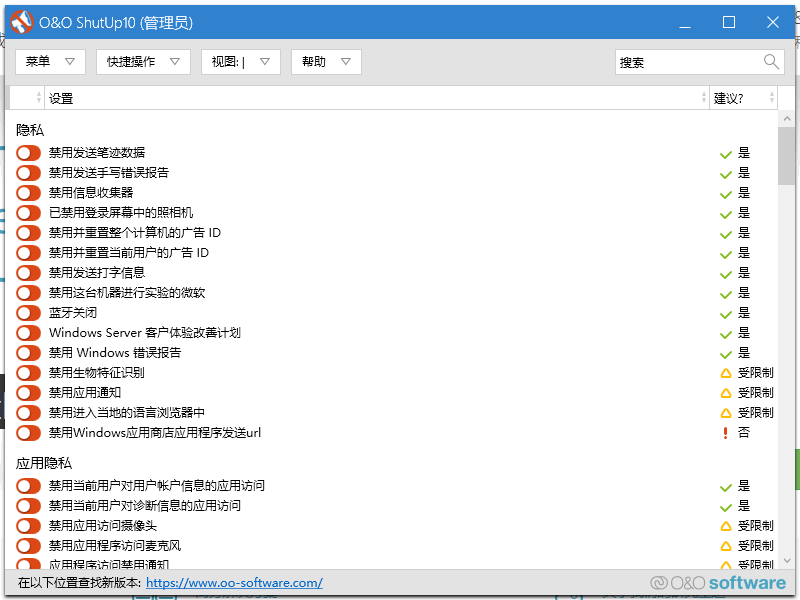Click yellow warning icon next to 禁用应用访问摄像头
This screenshot has height=600, width=800.
pos(726,526)
